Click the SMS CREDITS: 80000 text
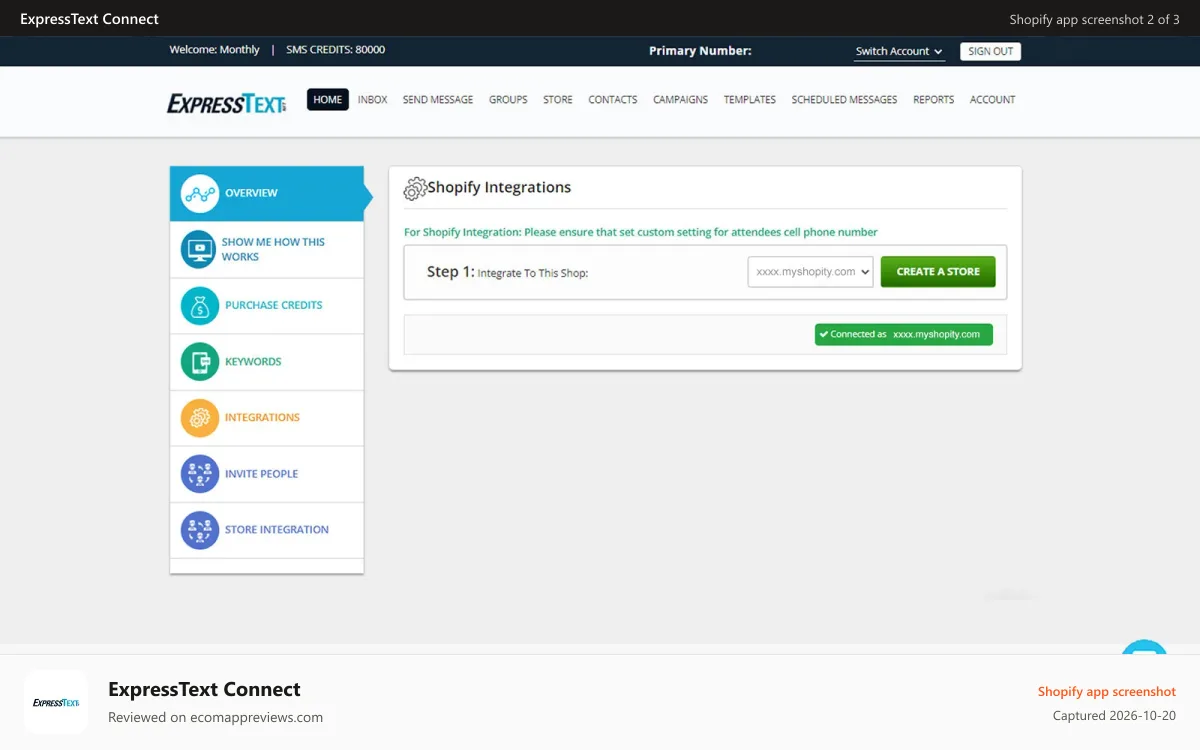The image size is (1200, 750). point(336,50)
